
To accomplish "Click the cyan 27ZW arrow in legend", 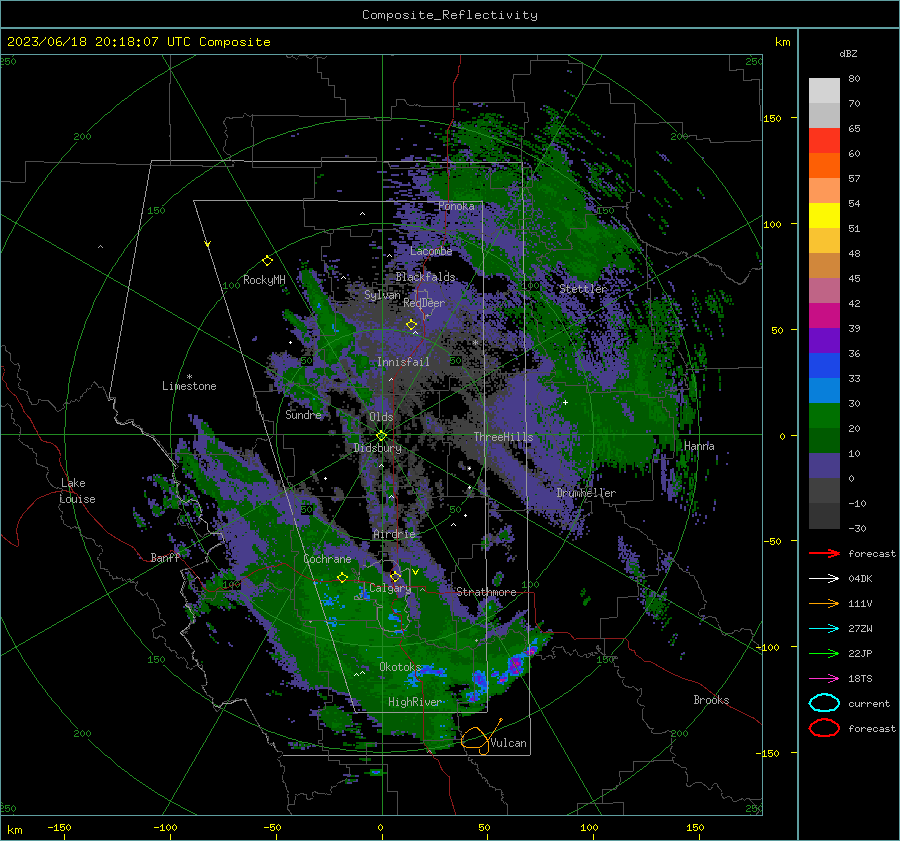I will [x=824, y=629].
